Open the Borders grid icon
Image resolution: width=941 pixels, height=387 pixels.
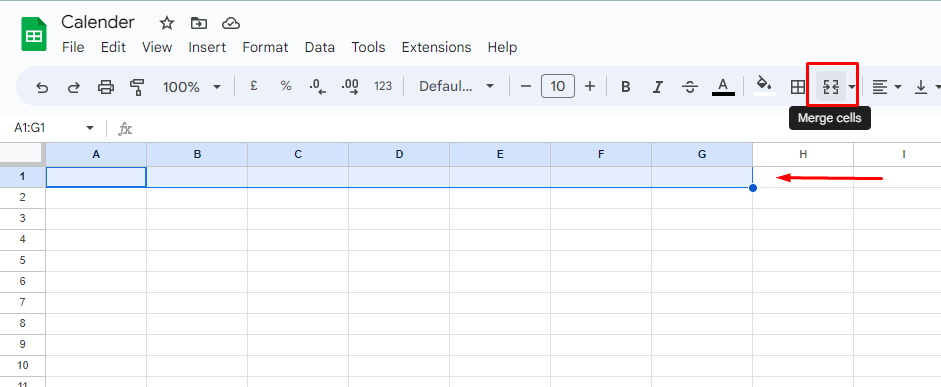[x=797, y=87]
